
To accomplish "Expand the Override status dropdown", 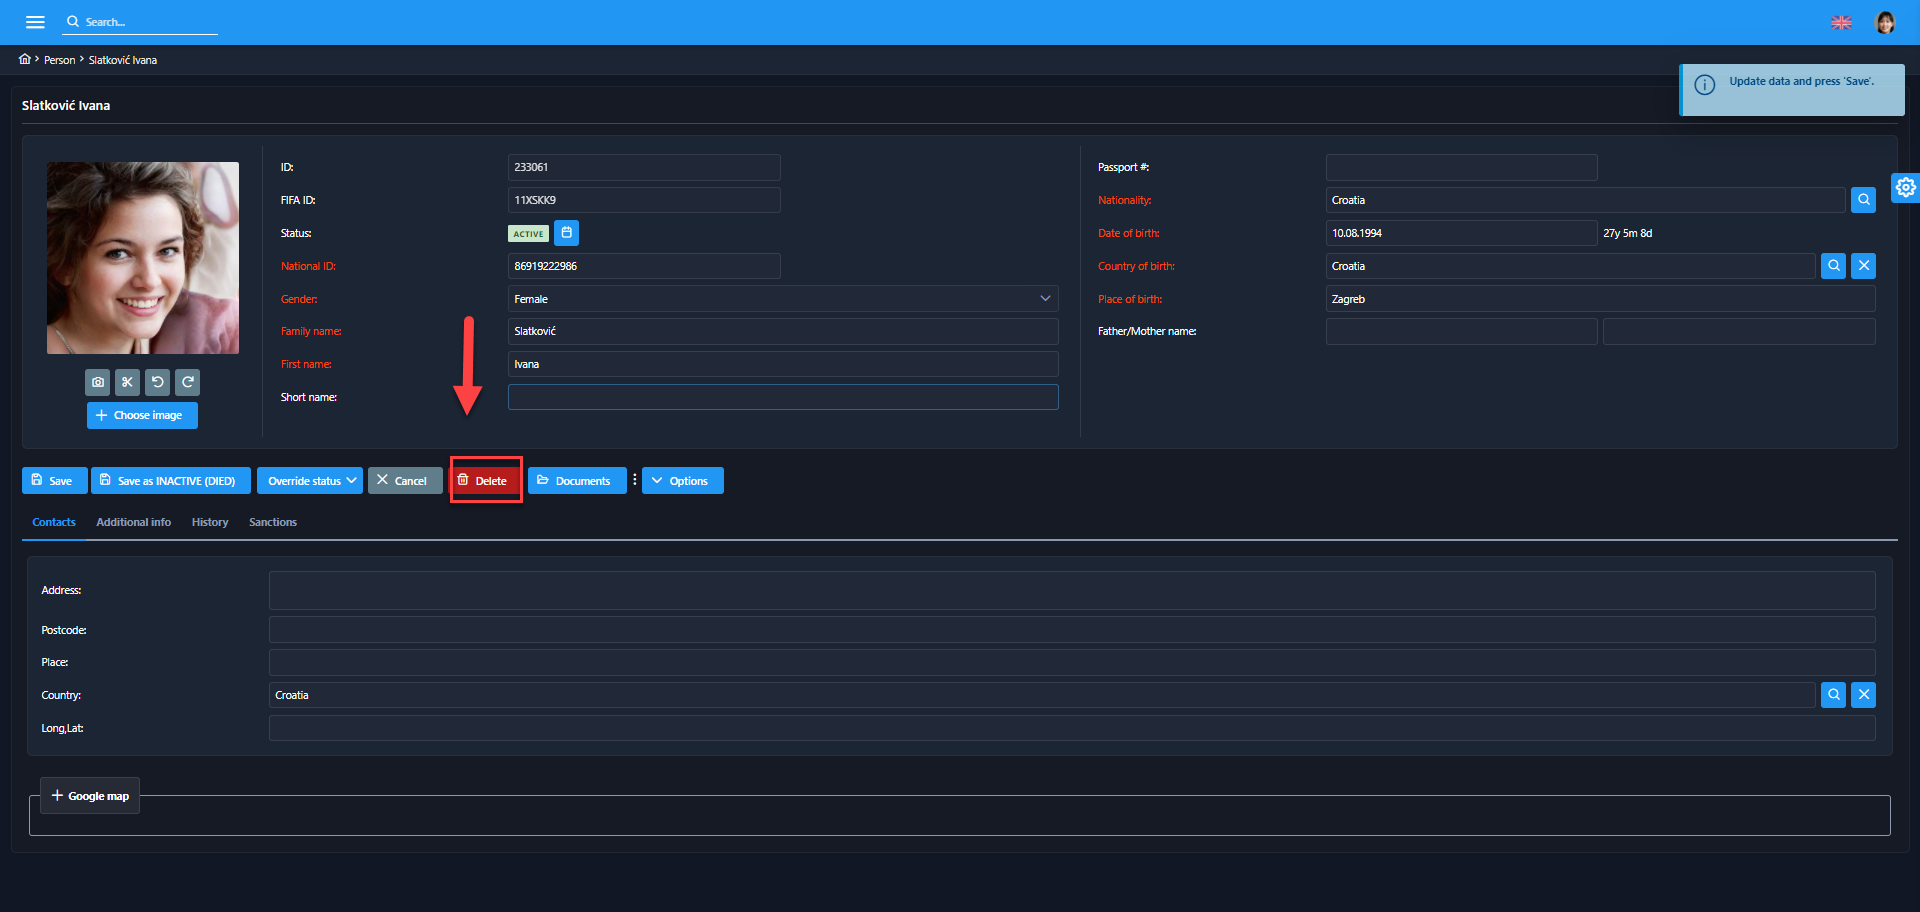I will coord(310,481).
